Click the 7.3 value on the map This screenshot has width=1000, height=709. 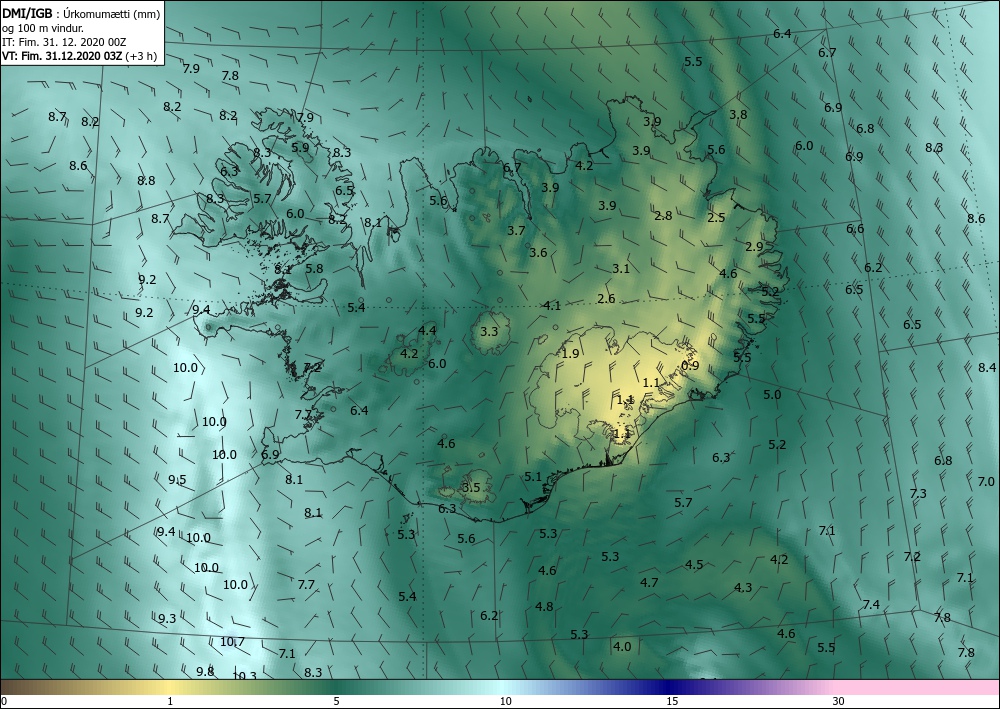pos(917,493)
